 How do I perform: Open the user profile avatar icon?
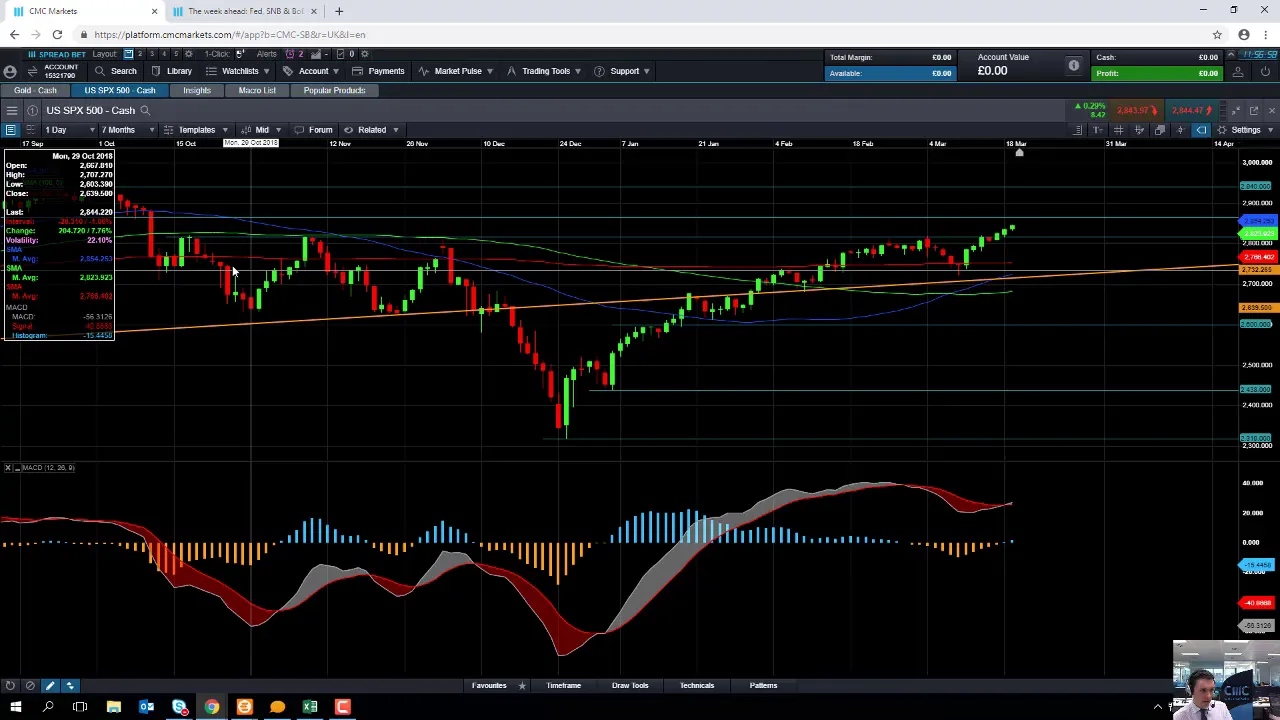pyautogui.click(x=10, y=72)
